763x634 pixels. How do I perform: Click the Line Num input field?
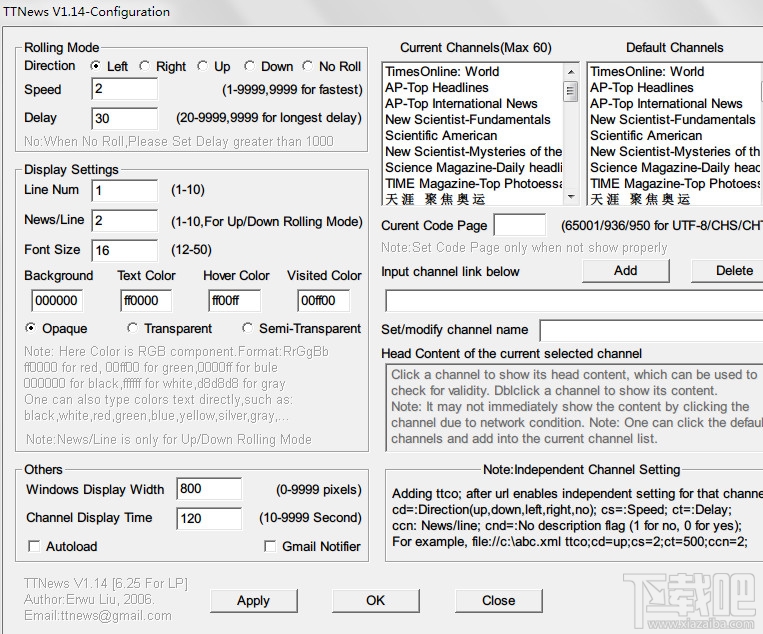click(125, 190)
